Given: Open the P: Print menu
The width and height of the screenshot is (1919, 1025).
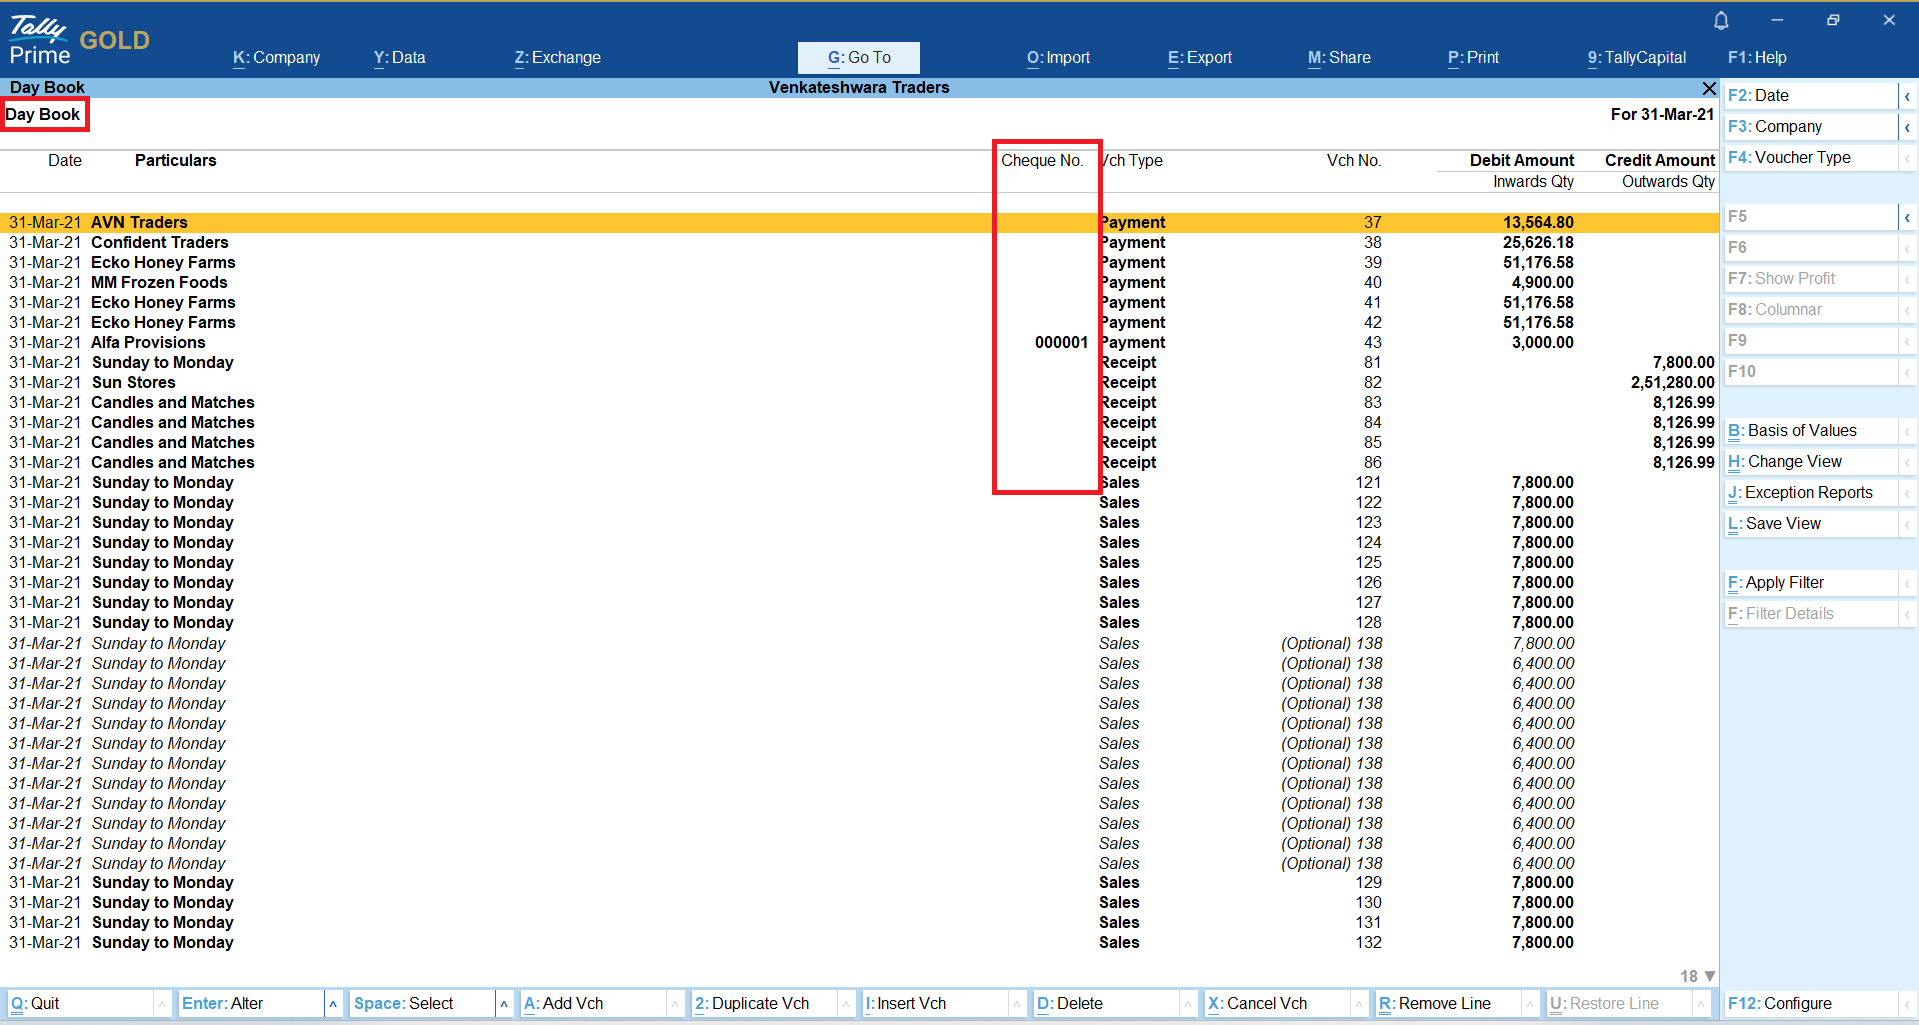Looking at the screenshot, I should (1473, 58).
